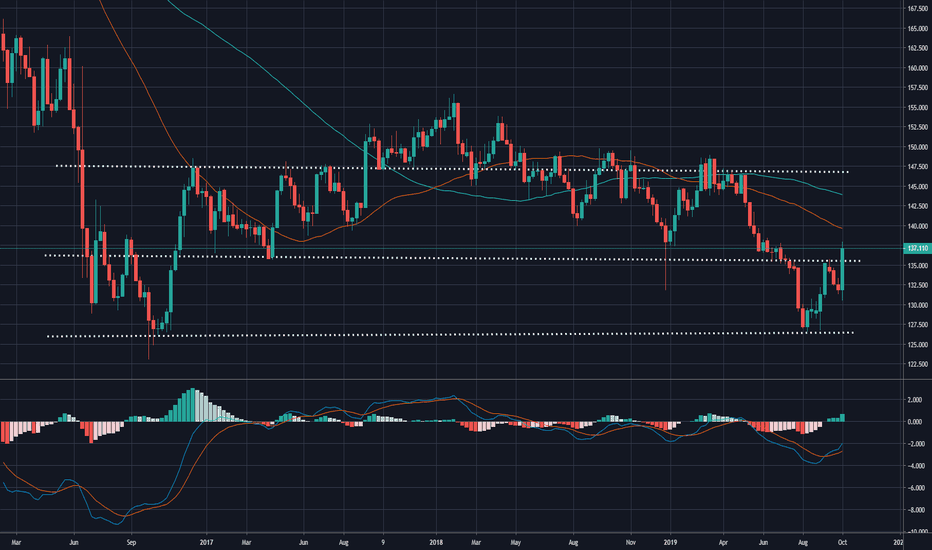Click the 165.000 price axis label
This screenshot has width=932, height=550.
coord(918,29)
